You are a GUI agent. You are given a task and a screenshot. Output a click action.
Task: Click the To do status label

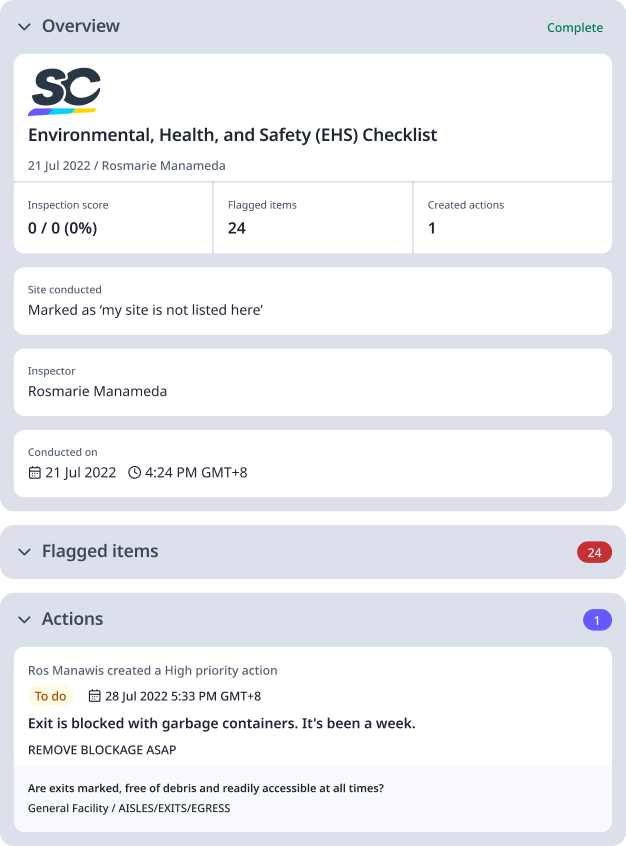(x=50, y=696)
